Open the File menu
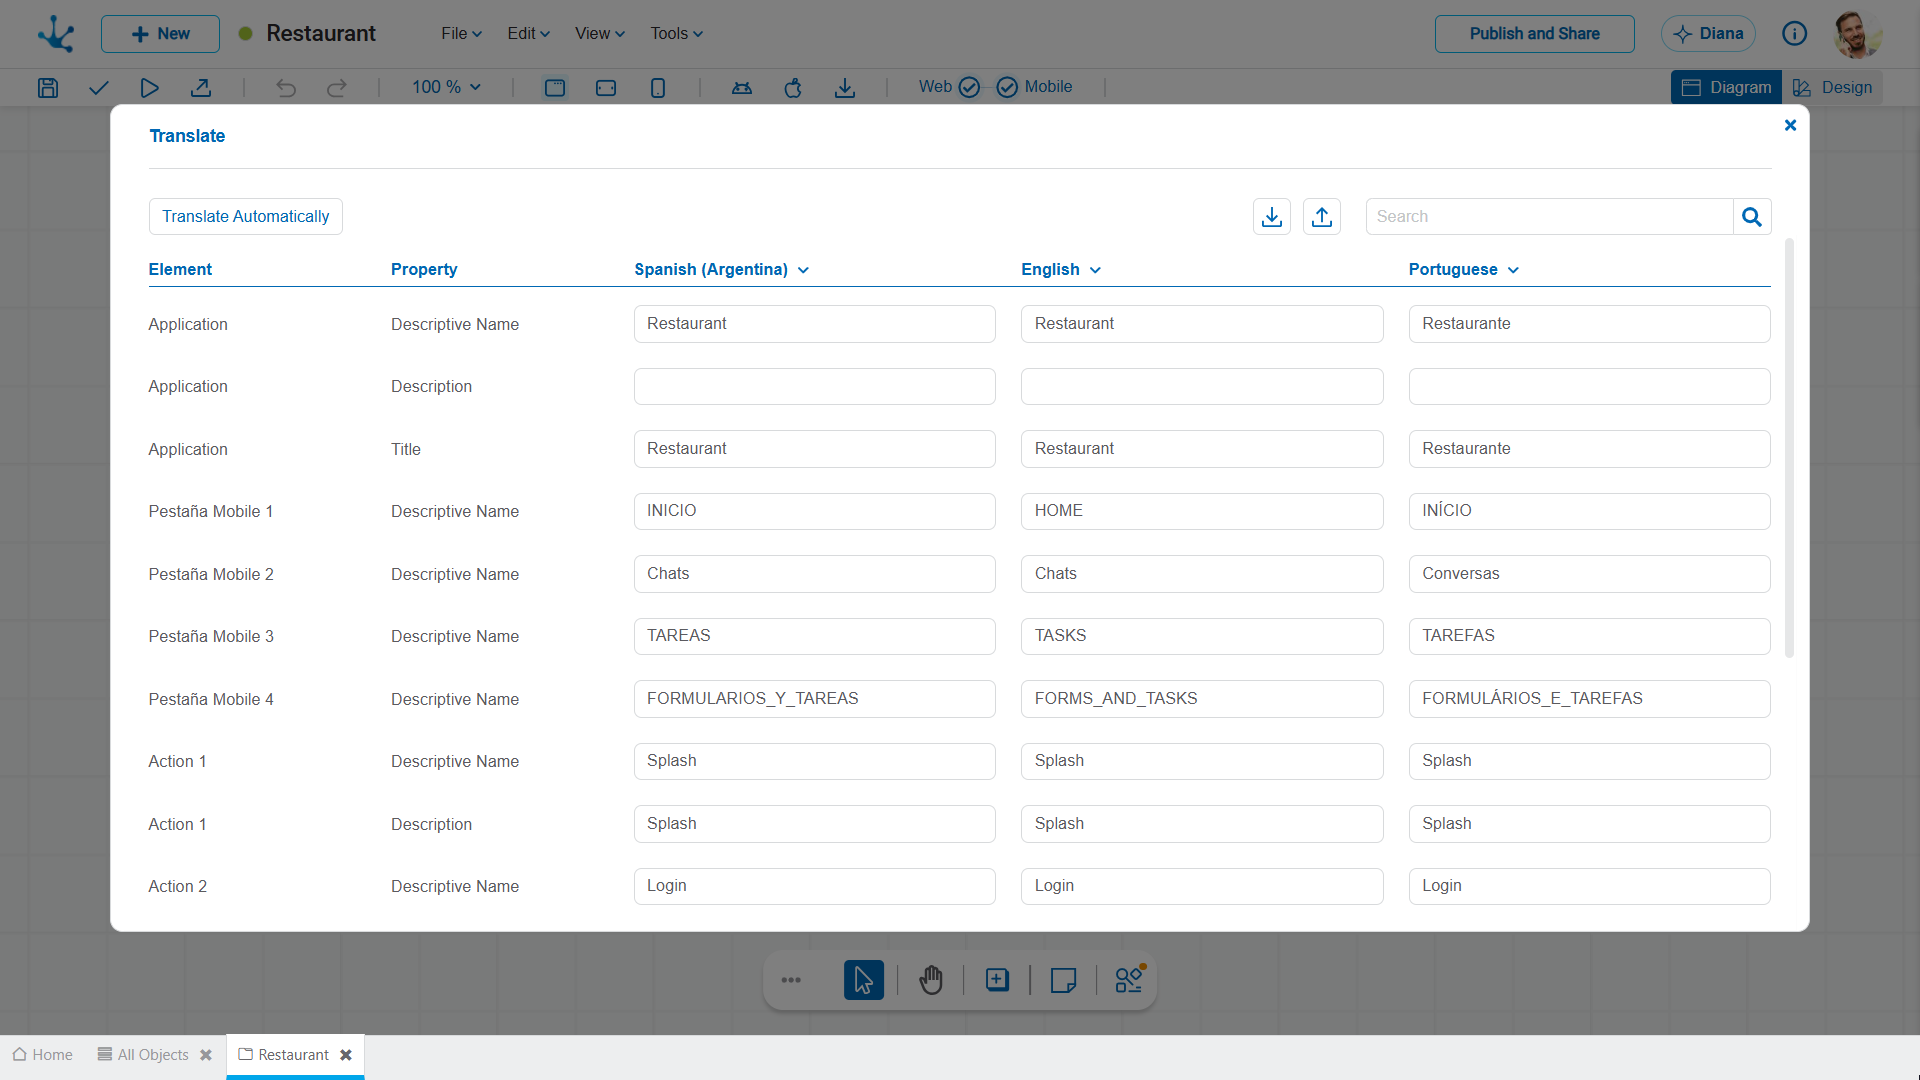Screen dimensions: 1920x1080 point(462,34)
